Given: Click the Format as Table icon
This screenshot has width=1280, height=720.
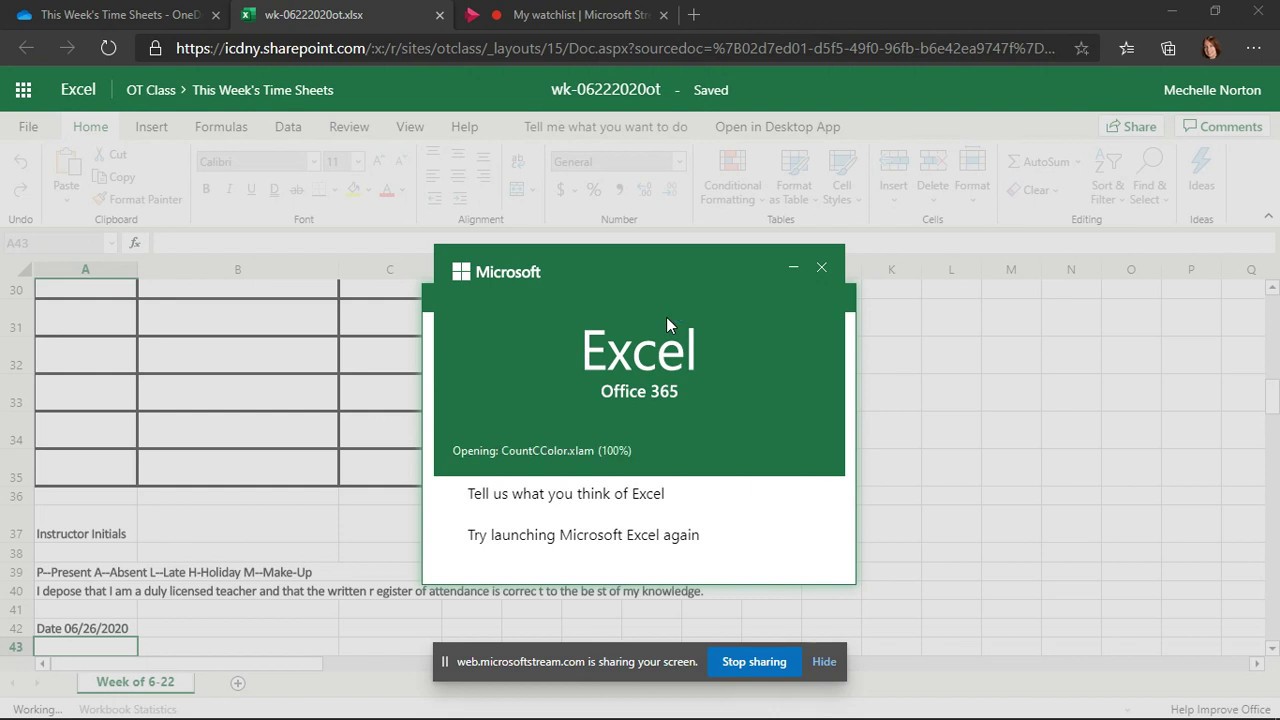Looking at the screenshot, I should tap(794, 162).
